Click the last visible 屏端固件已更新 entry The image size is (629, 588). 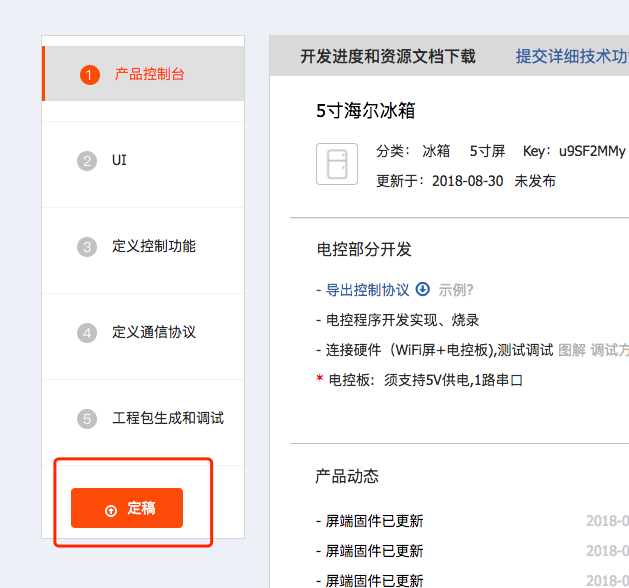pyautogui.click(x=369, y=580)
